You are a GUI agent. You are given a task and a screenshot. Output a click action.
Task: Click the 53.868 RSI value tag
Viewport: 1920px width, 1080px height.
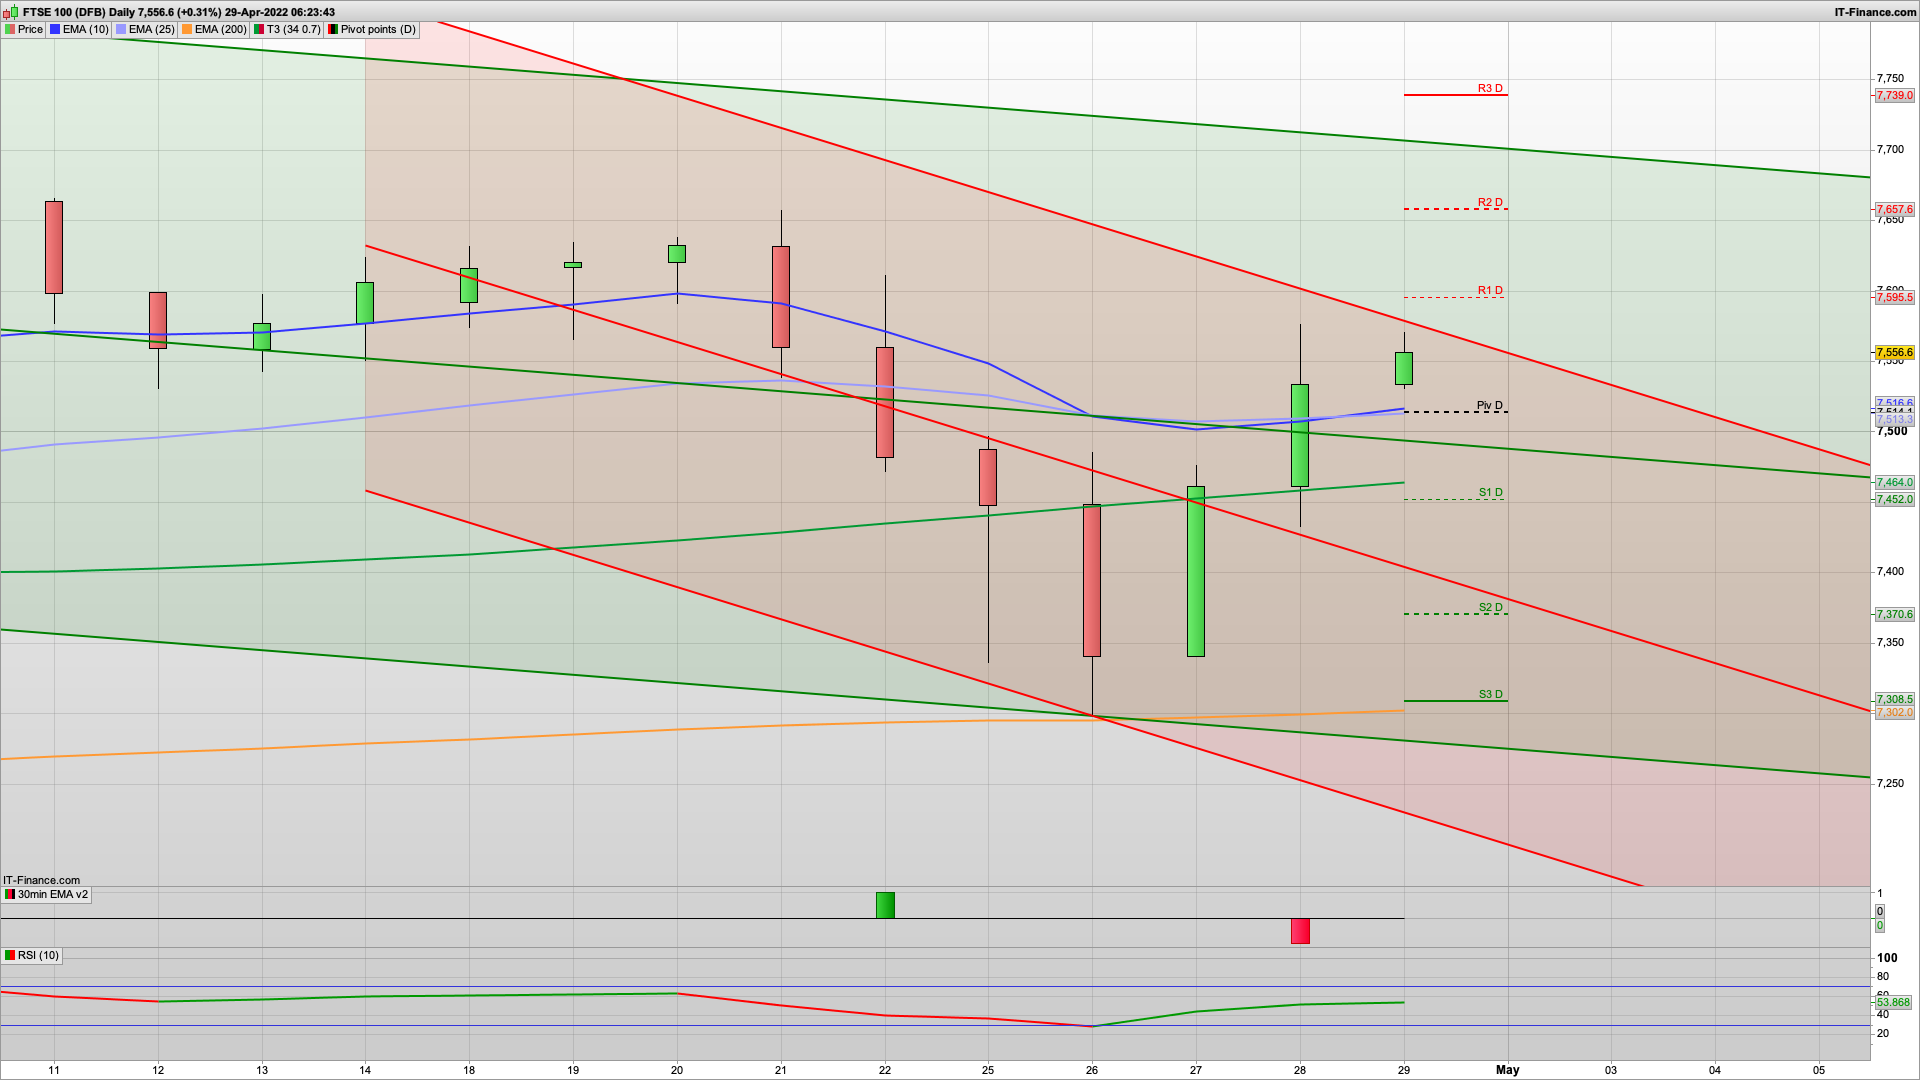(1892, 1002)
